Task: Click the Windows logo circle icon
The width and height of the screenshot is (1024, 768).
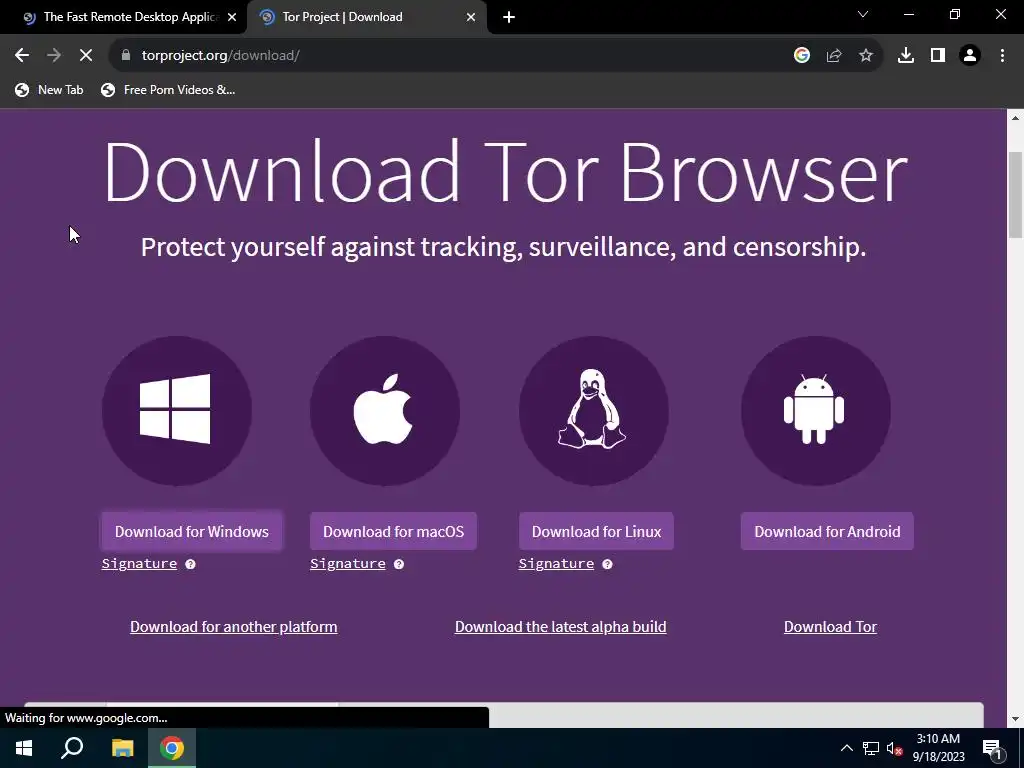Action: 176,411
